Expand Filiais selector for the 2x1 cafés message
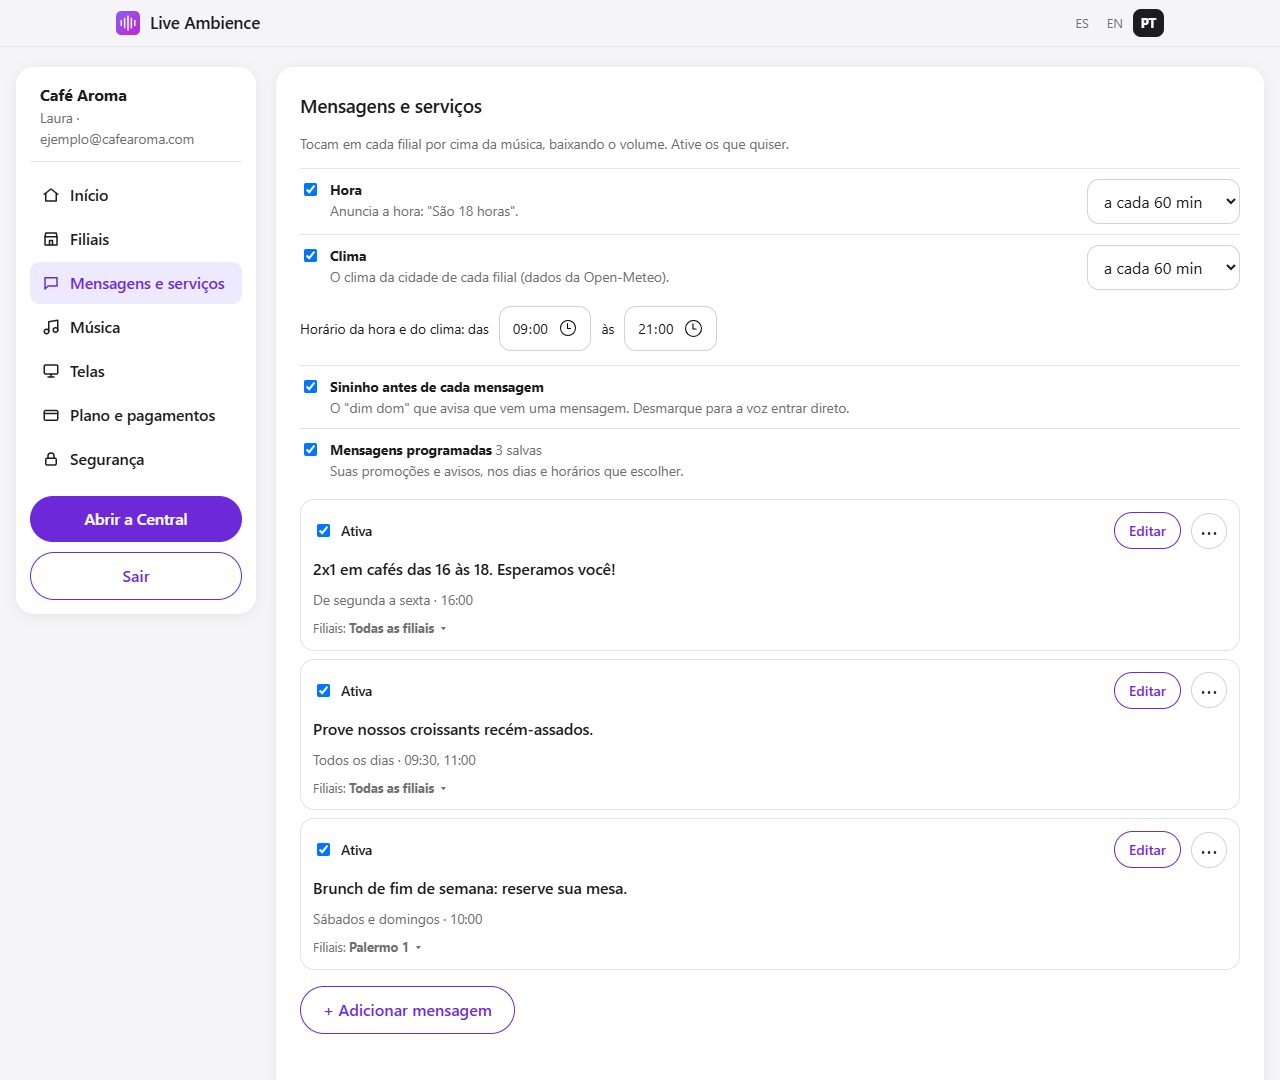1280x1080 pixels. click(x=397, y=628)
